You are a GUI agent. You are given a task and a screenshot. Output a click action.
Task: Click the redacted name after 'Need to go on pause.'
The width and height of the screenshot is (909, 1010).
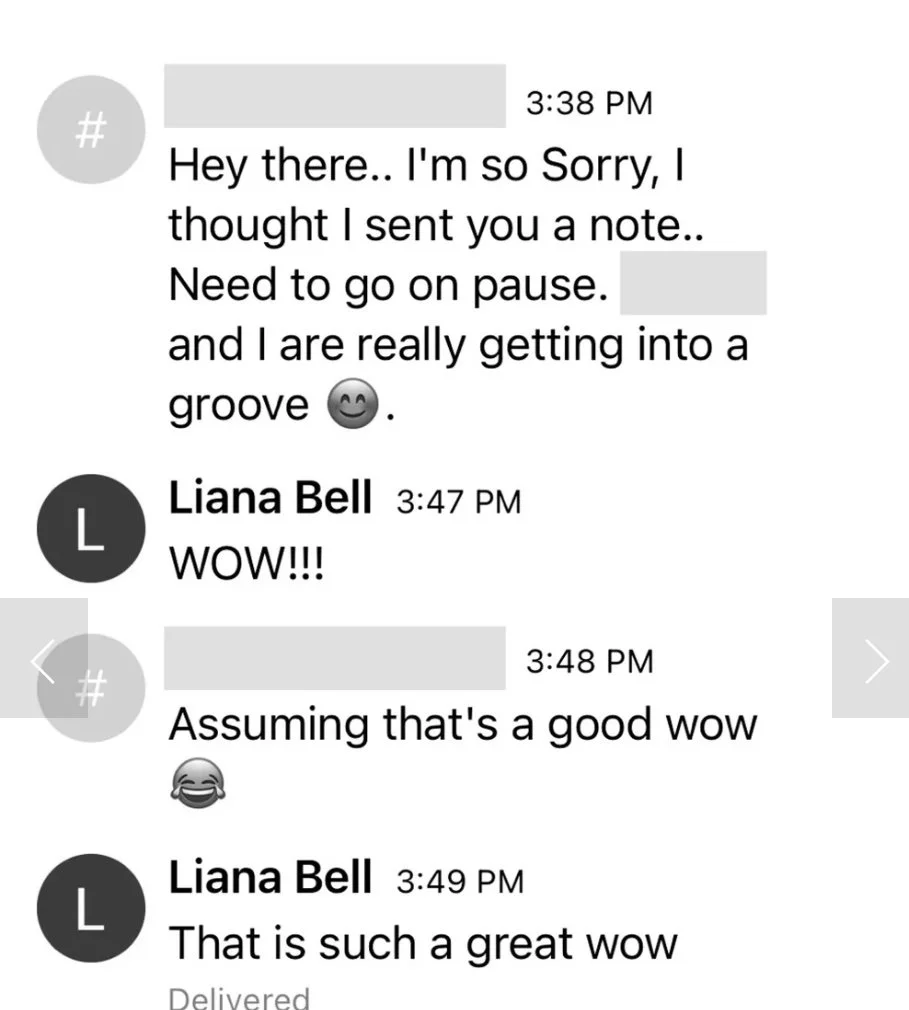pos(693,283)
